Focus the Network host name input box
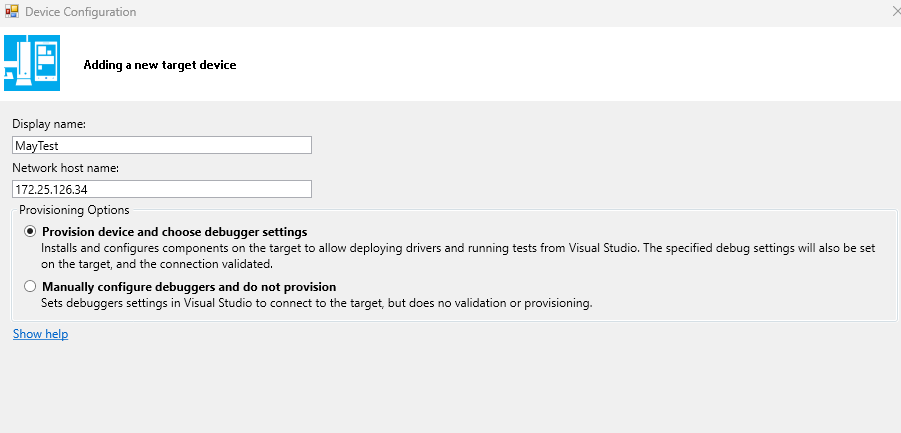 click(162, 189)
